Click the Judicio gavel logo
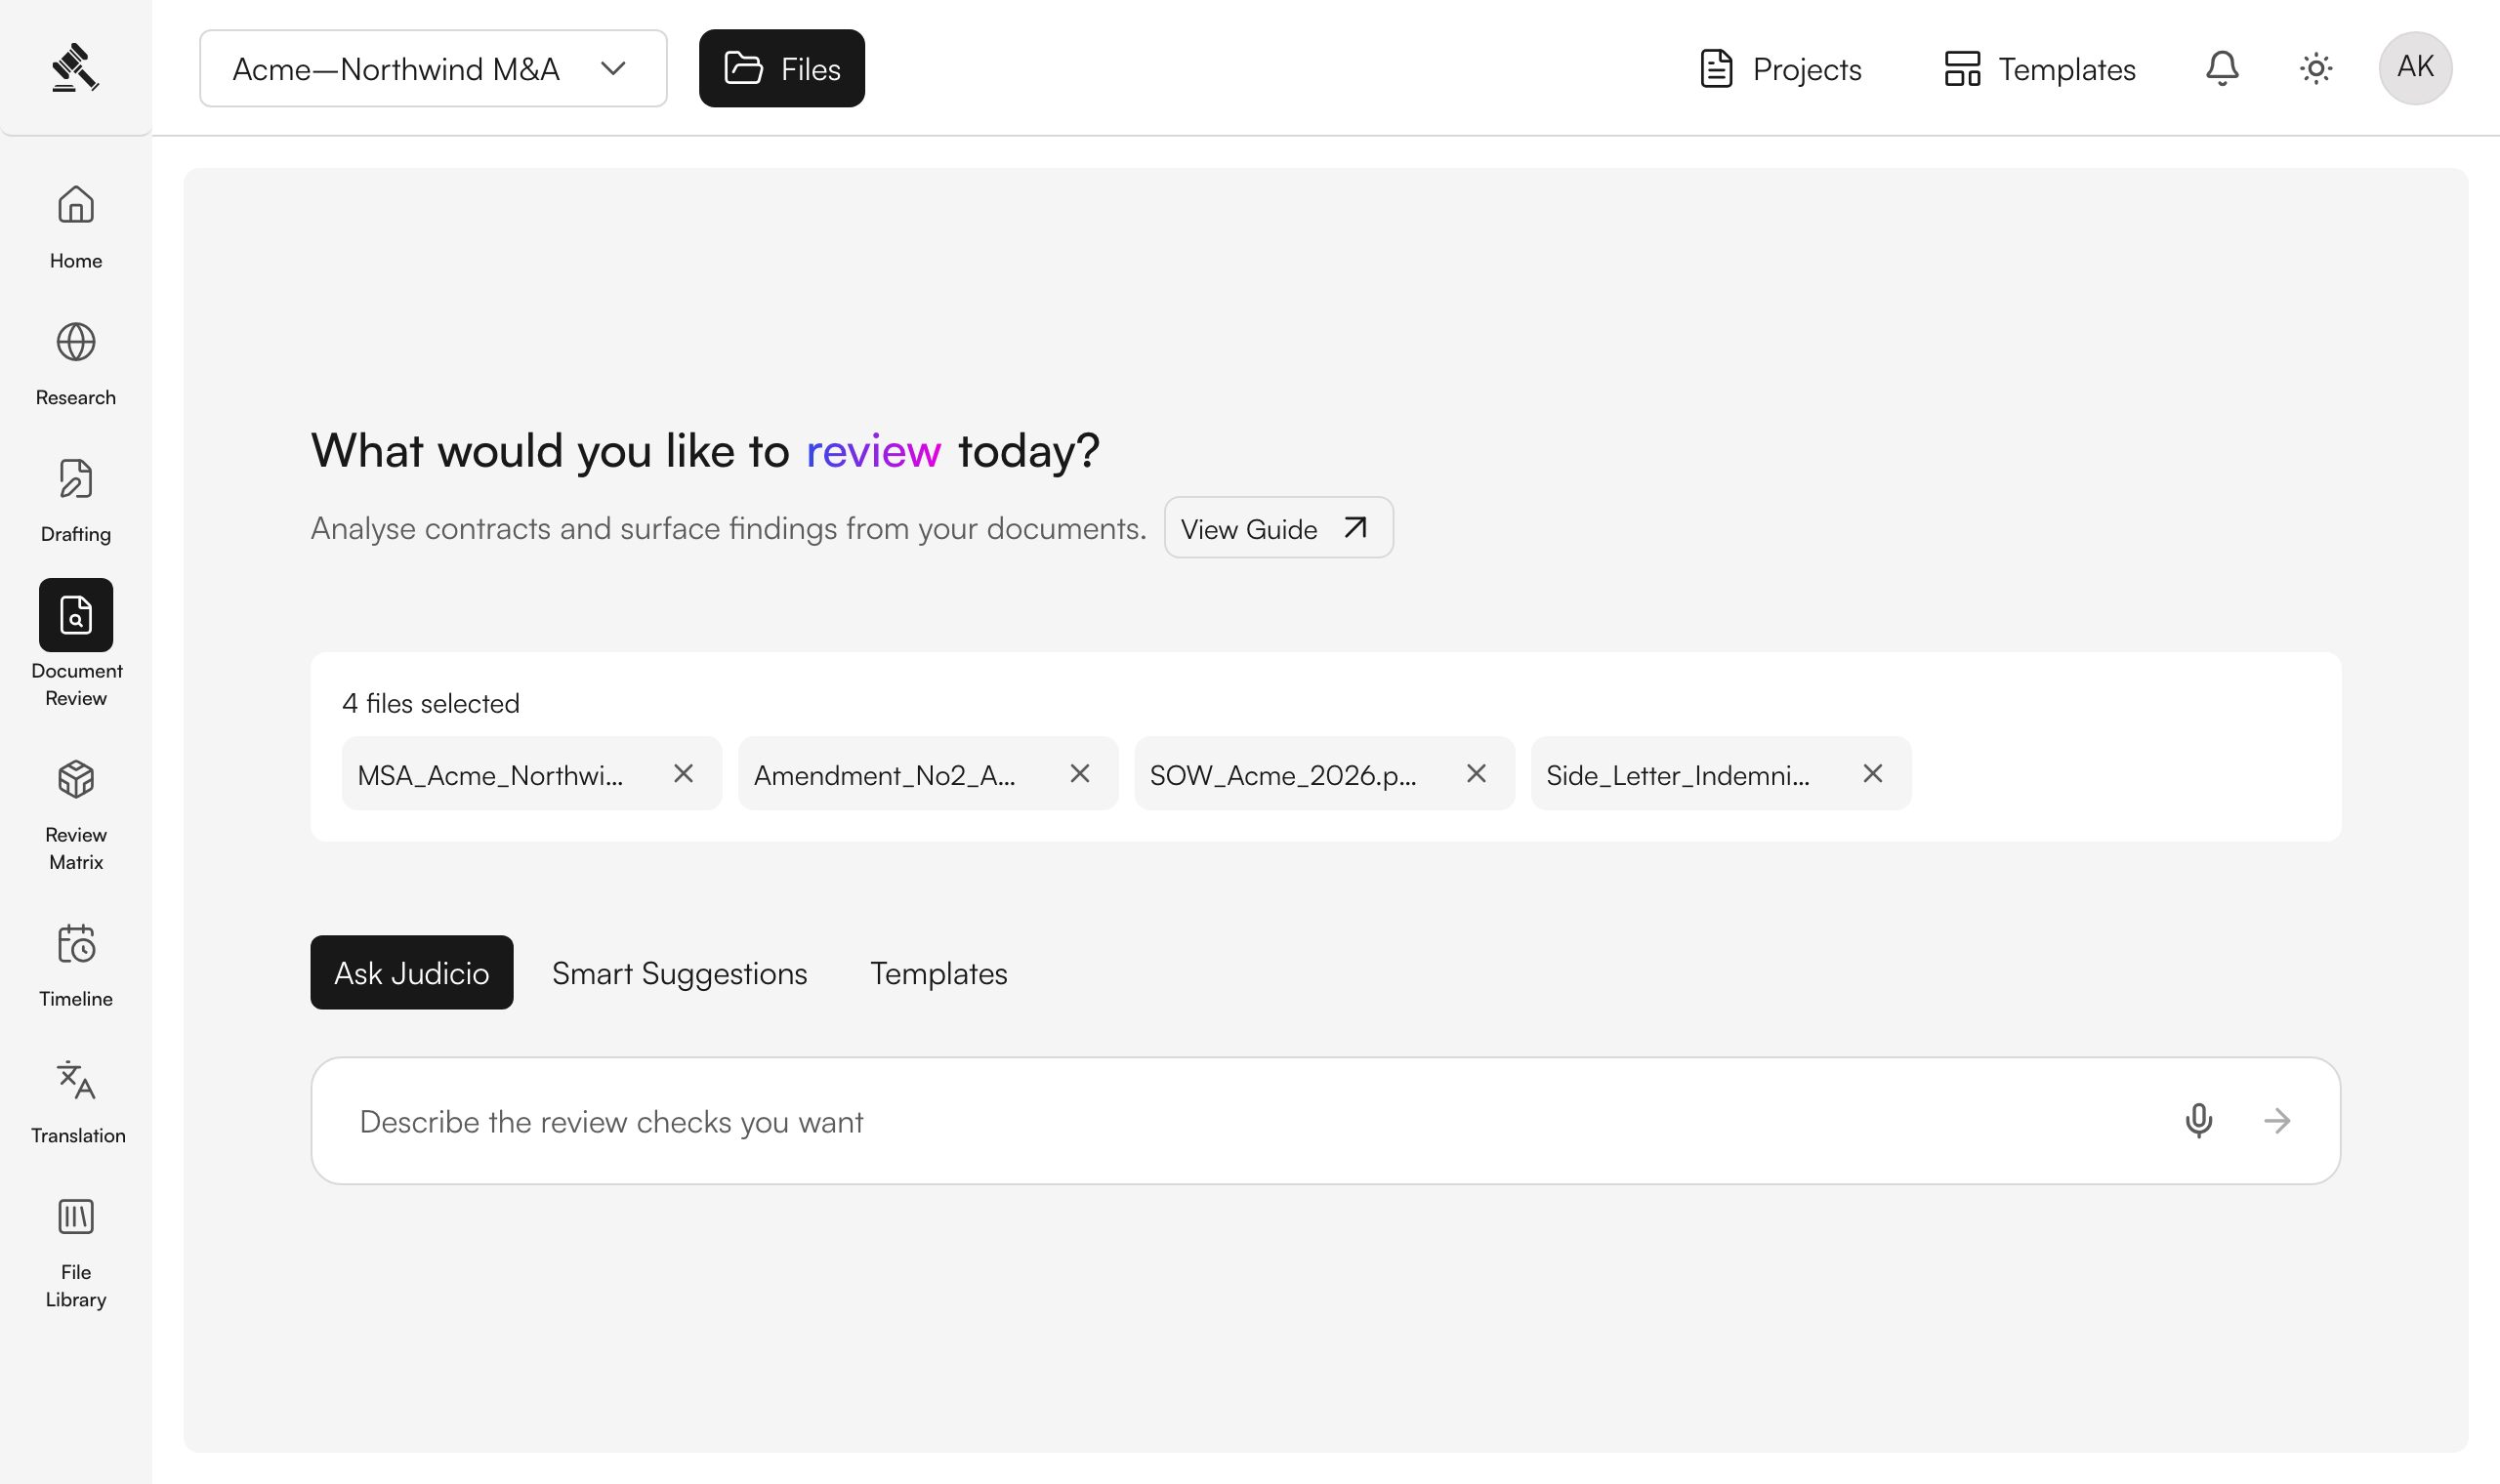Image resolution: width=2500 pixels, height=1484 pixels. 75,67
